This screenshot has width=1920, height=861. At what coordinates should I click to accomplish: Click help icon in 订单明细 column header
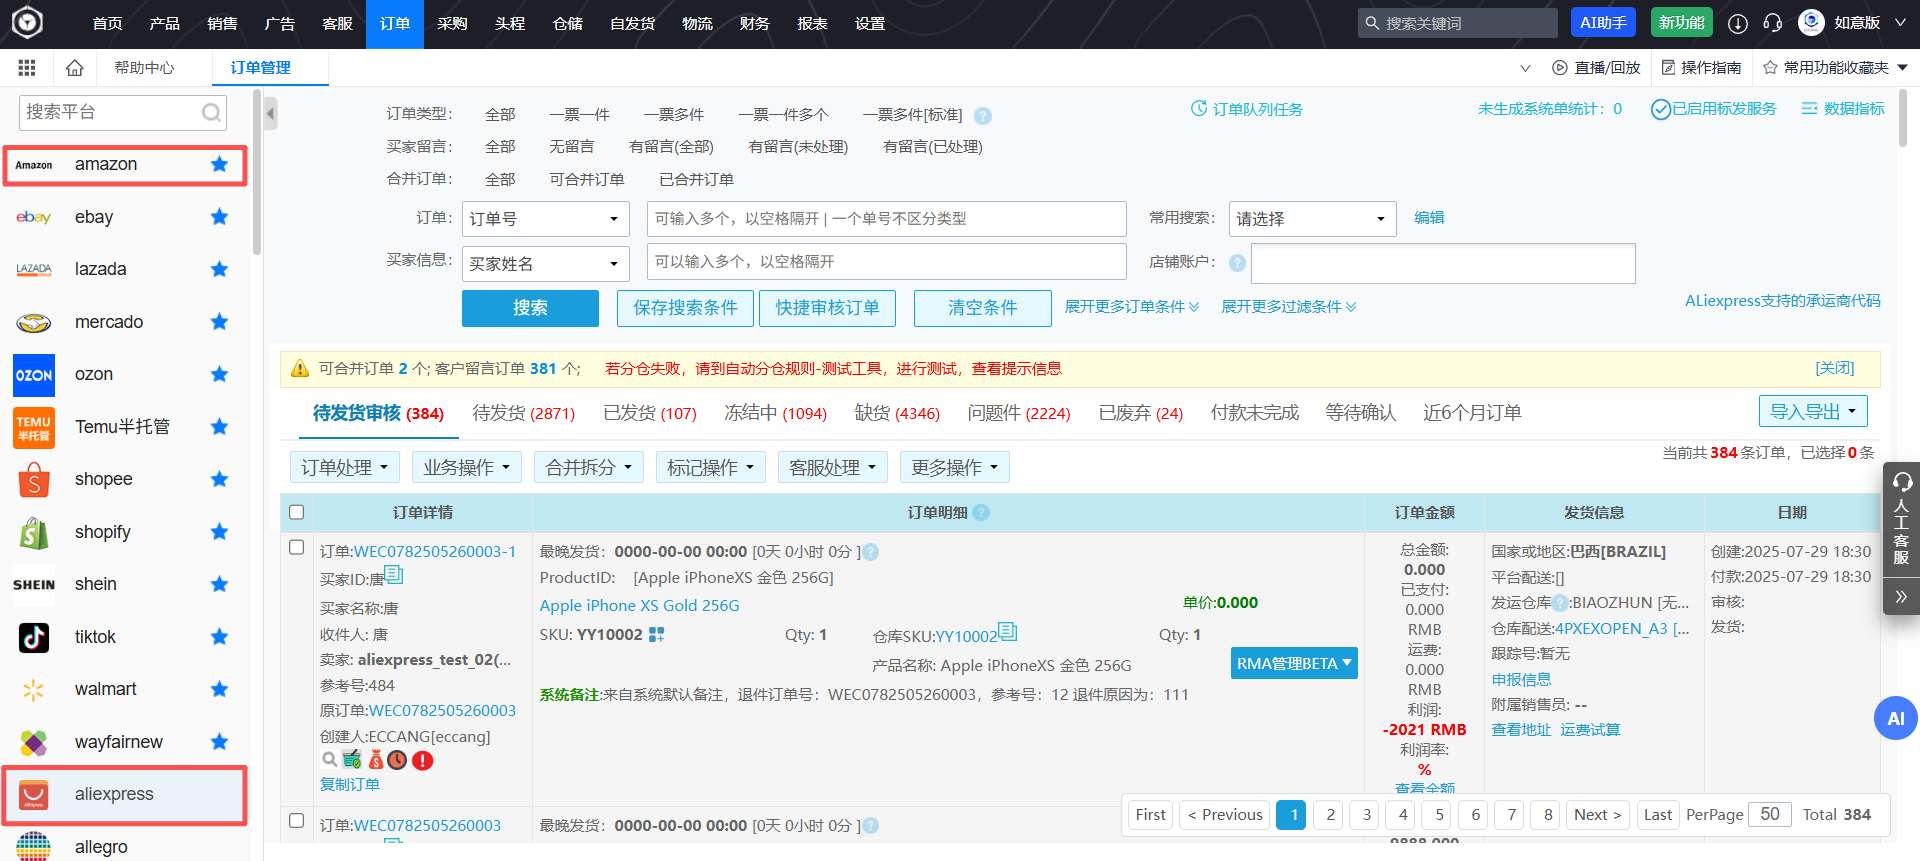coord(981,512)
